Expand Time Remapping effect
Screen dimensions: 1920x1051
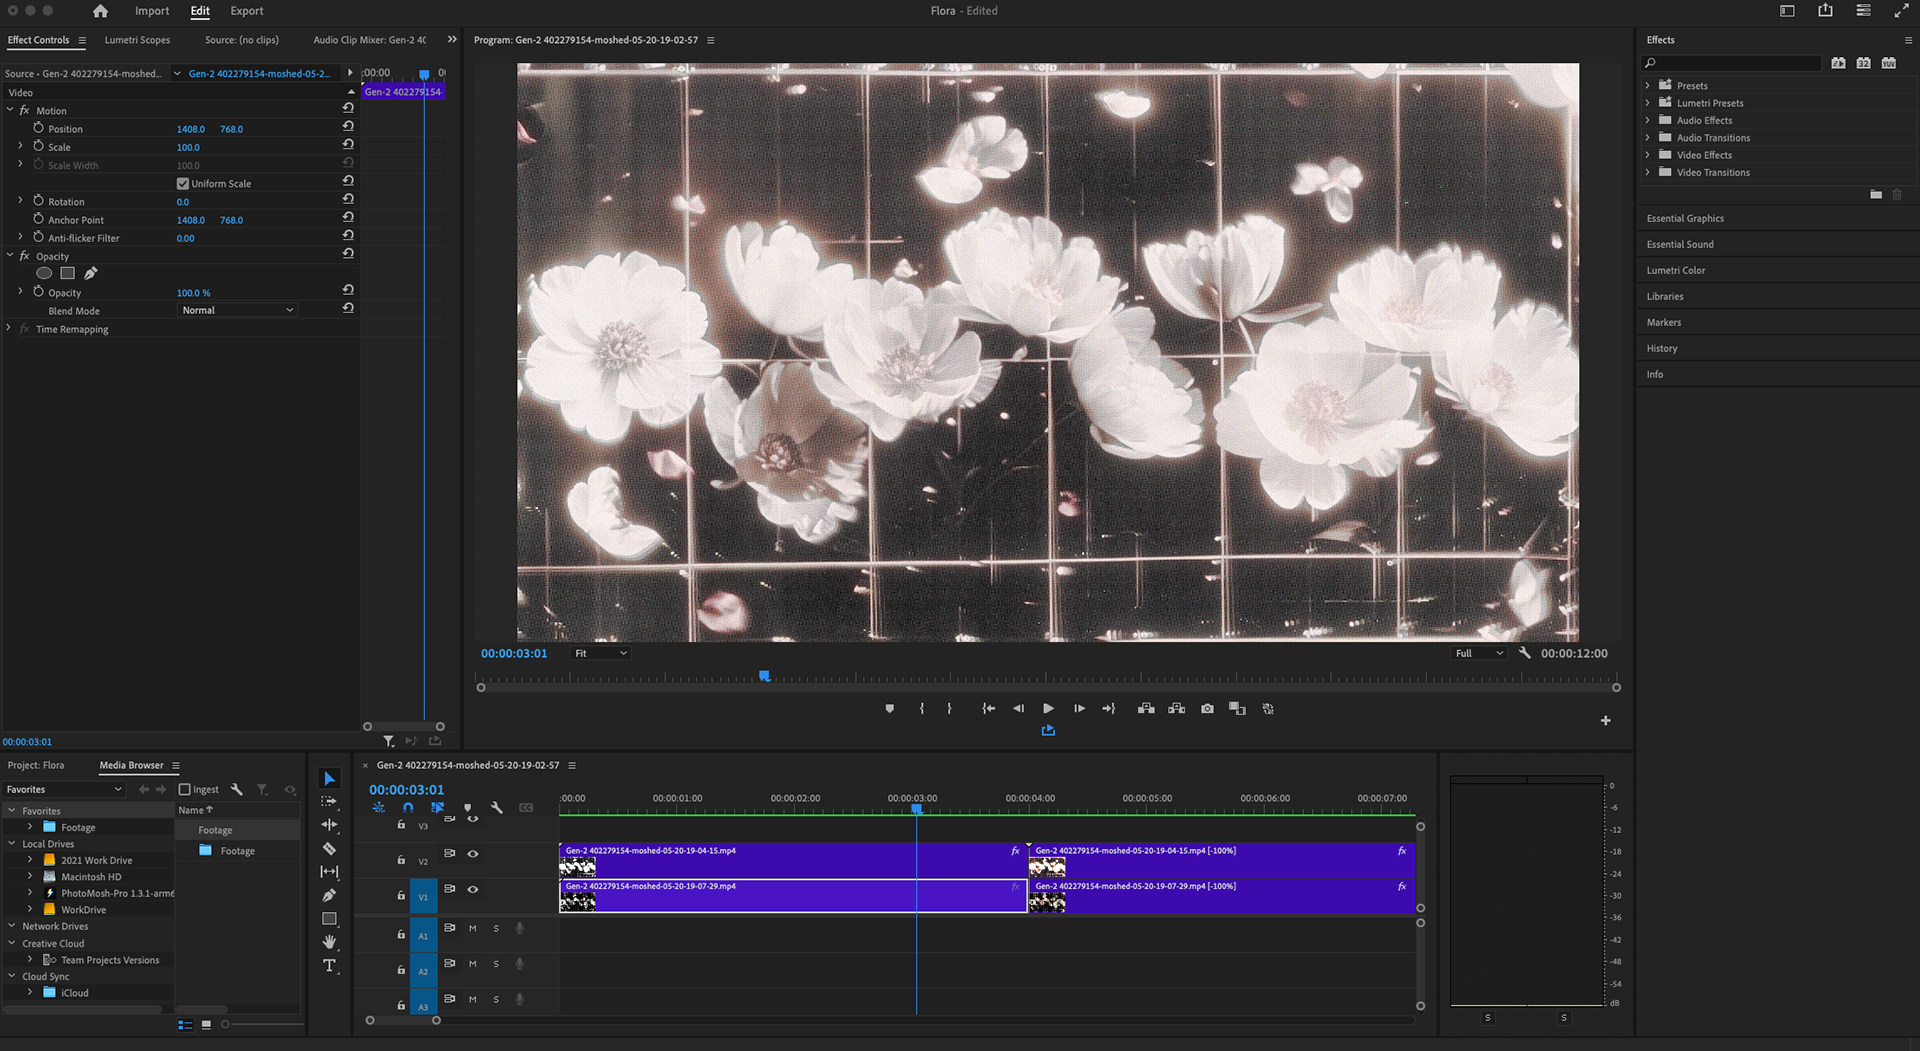pos(9,328)
